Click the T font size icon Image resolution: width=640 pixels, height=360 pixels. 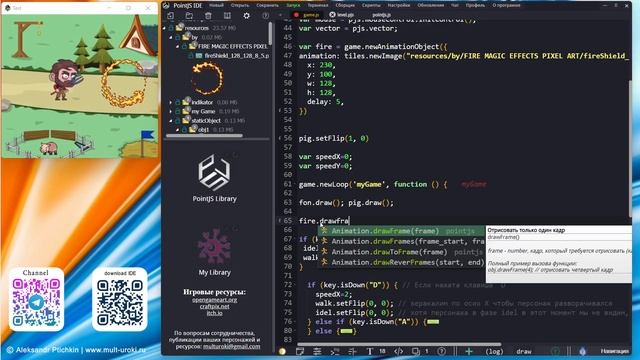point(370,351)
